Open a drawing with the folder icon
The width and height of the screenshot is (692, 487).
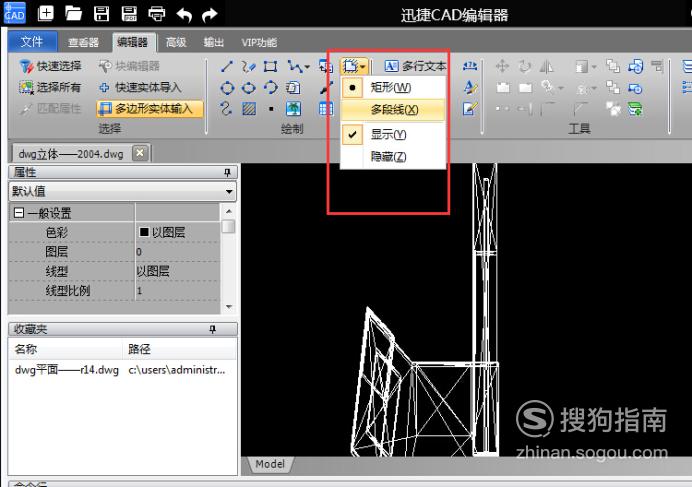(x=73, y=14)
